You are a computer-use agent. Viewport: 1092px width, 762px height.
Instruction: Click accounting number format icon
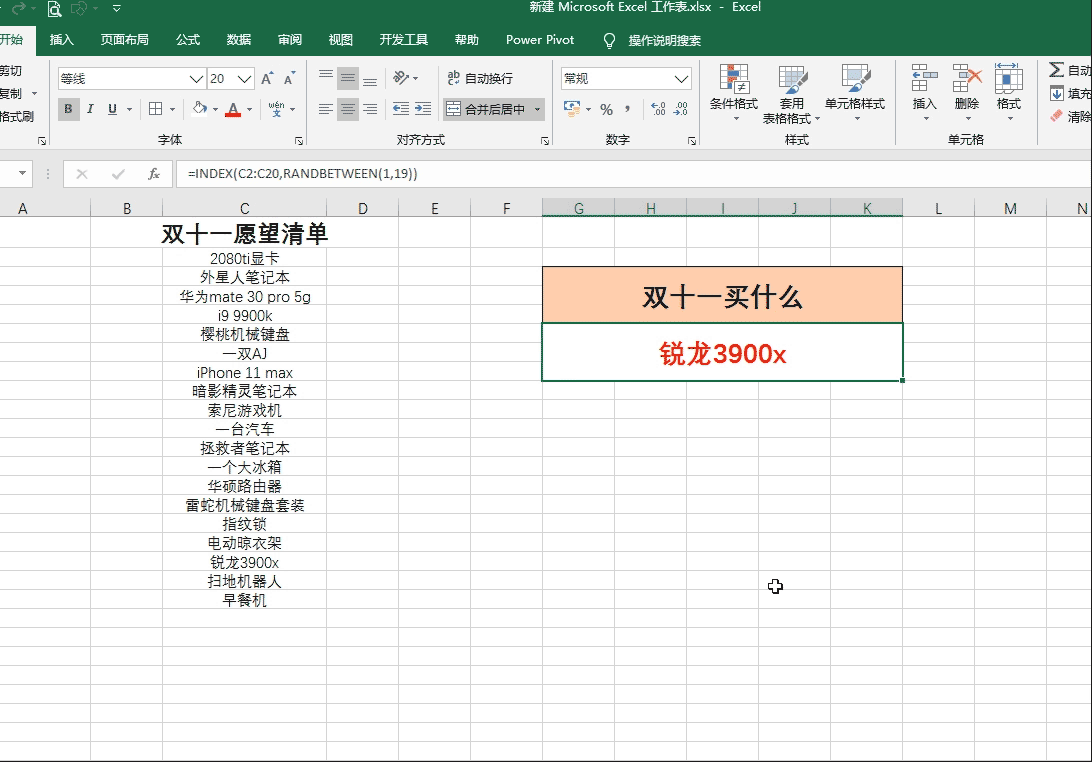tap(572, 109)
